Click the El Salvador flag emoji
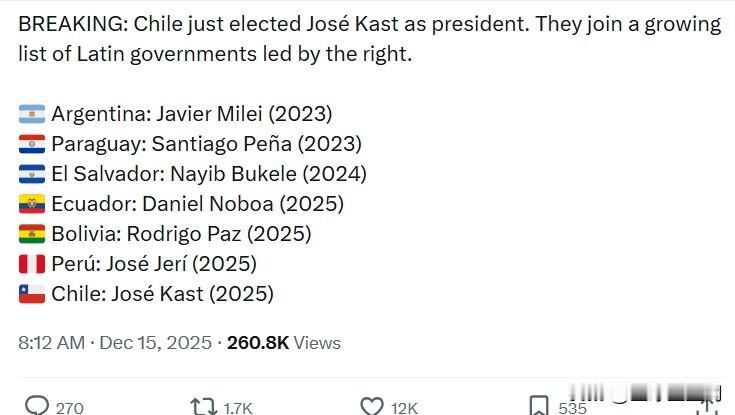This screenshot has height=415, width=735. click(31, 174)
